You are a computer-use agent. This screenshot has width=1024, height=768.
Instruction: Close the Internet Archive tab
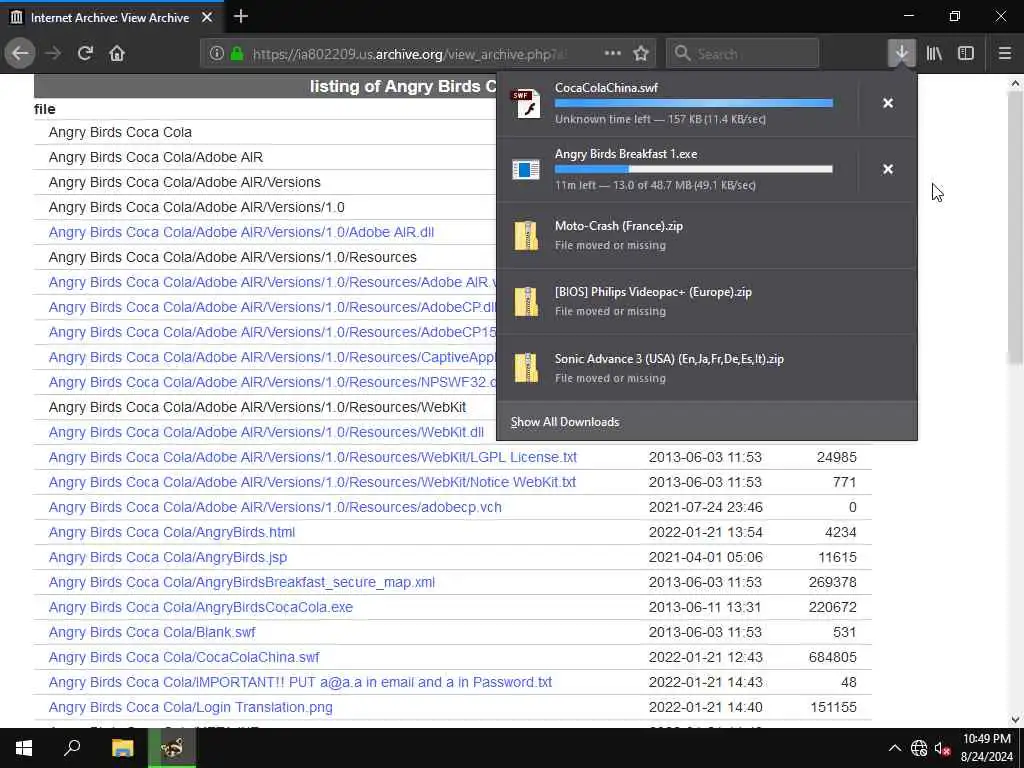point(207,18)
